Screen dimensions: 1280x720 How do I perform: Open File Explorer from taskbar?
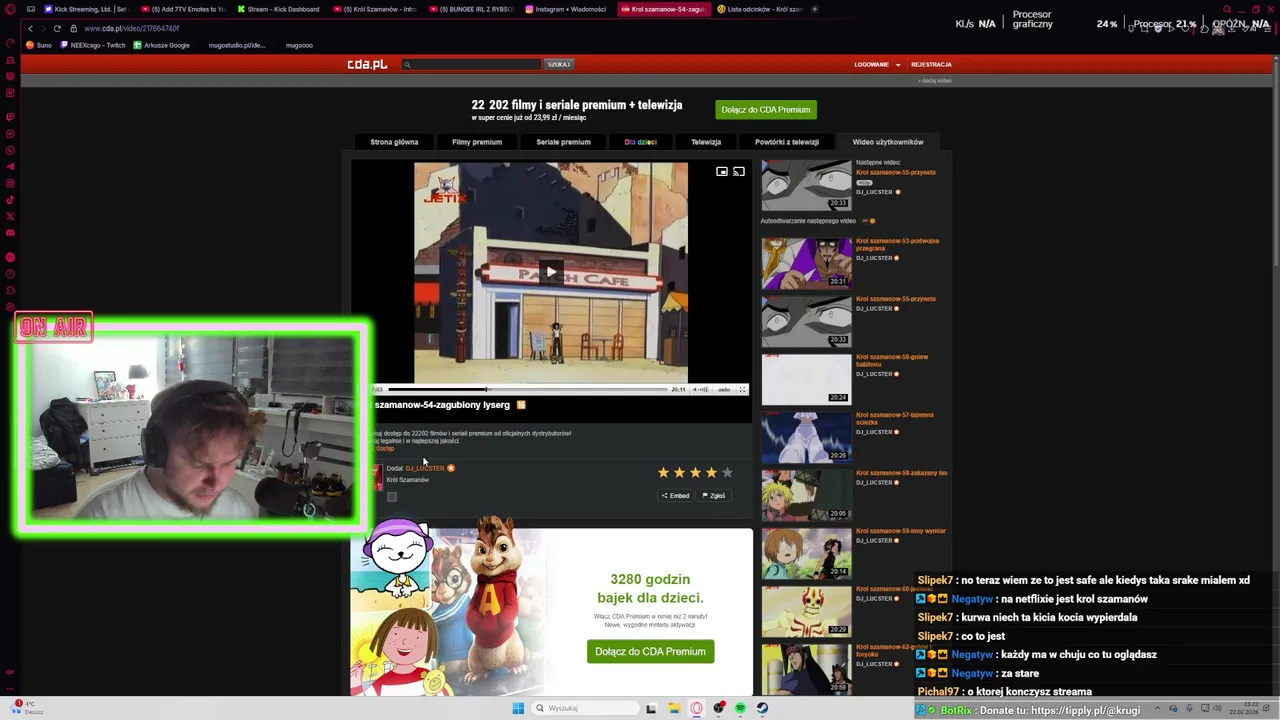[675, 708]
